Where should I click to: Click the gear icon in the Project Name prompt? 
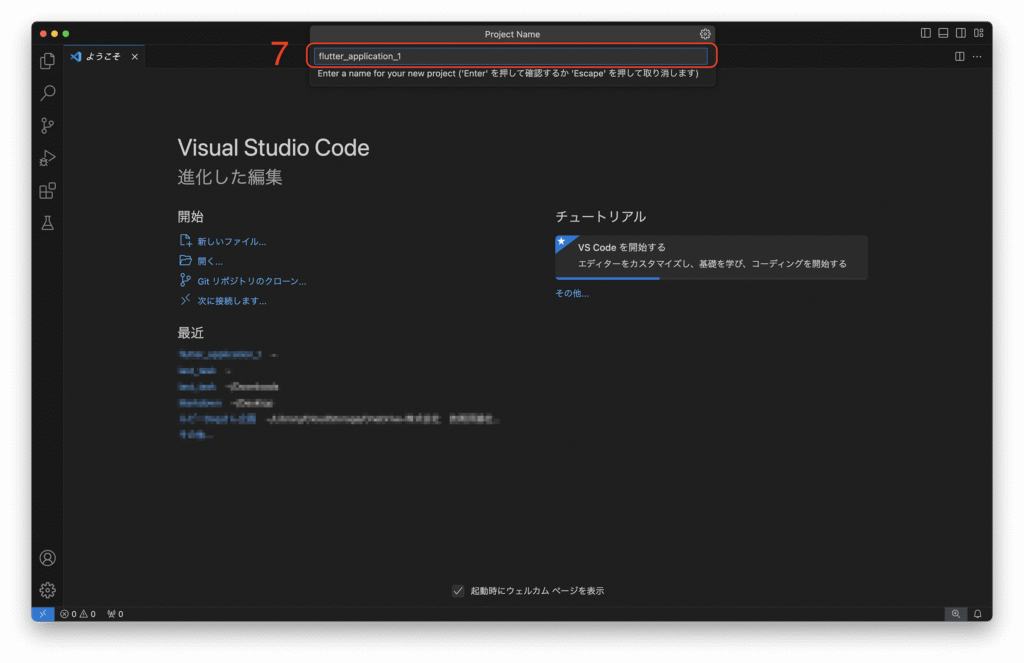705,34
